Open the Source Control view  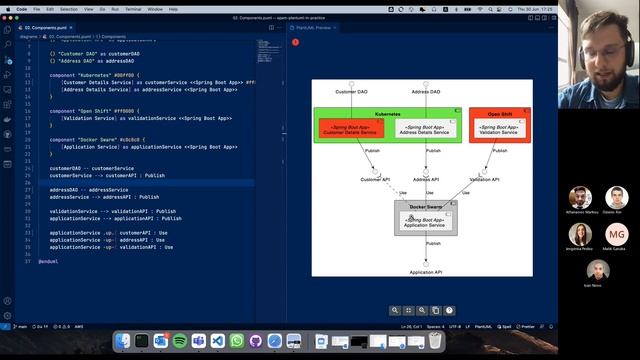7,60
